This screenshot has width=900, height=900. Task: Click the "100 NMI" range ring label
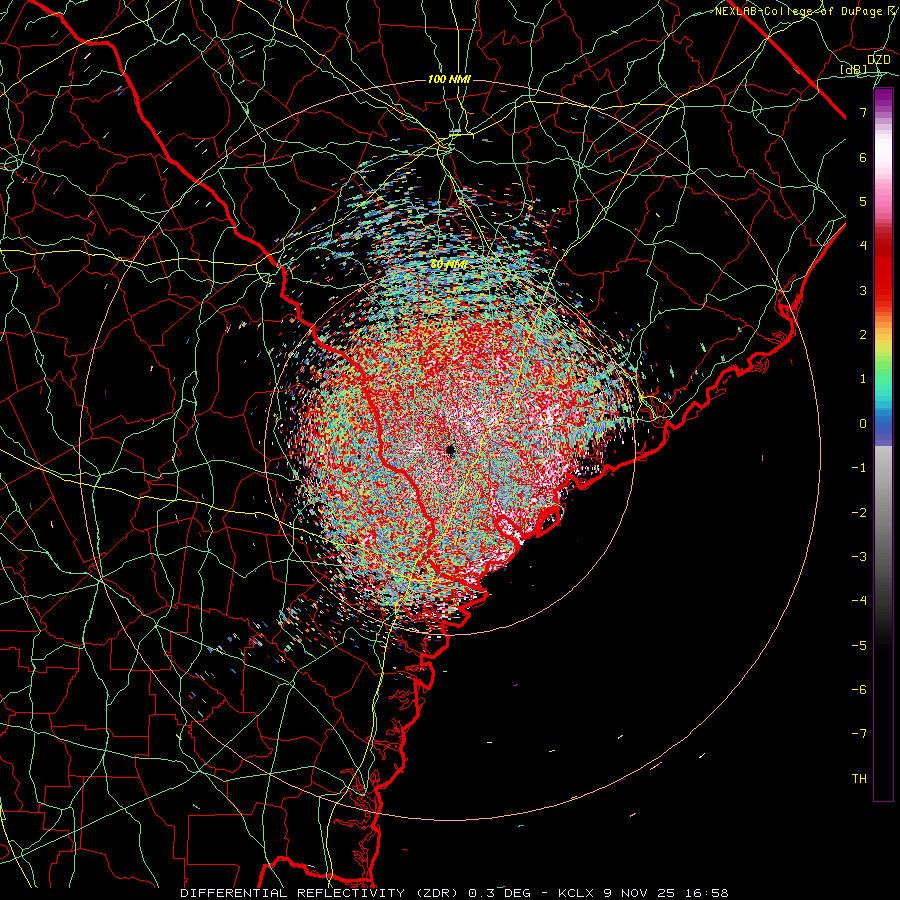click(x=449, y=79)
